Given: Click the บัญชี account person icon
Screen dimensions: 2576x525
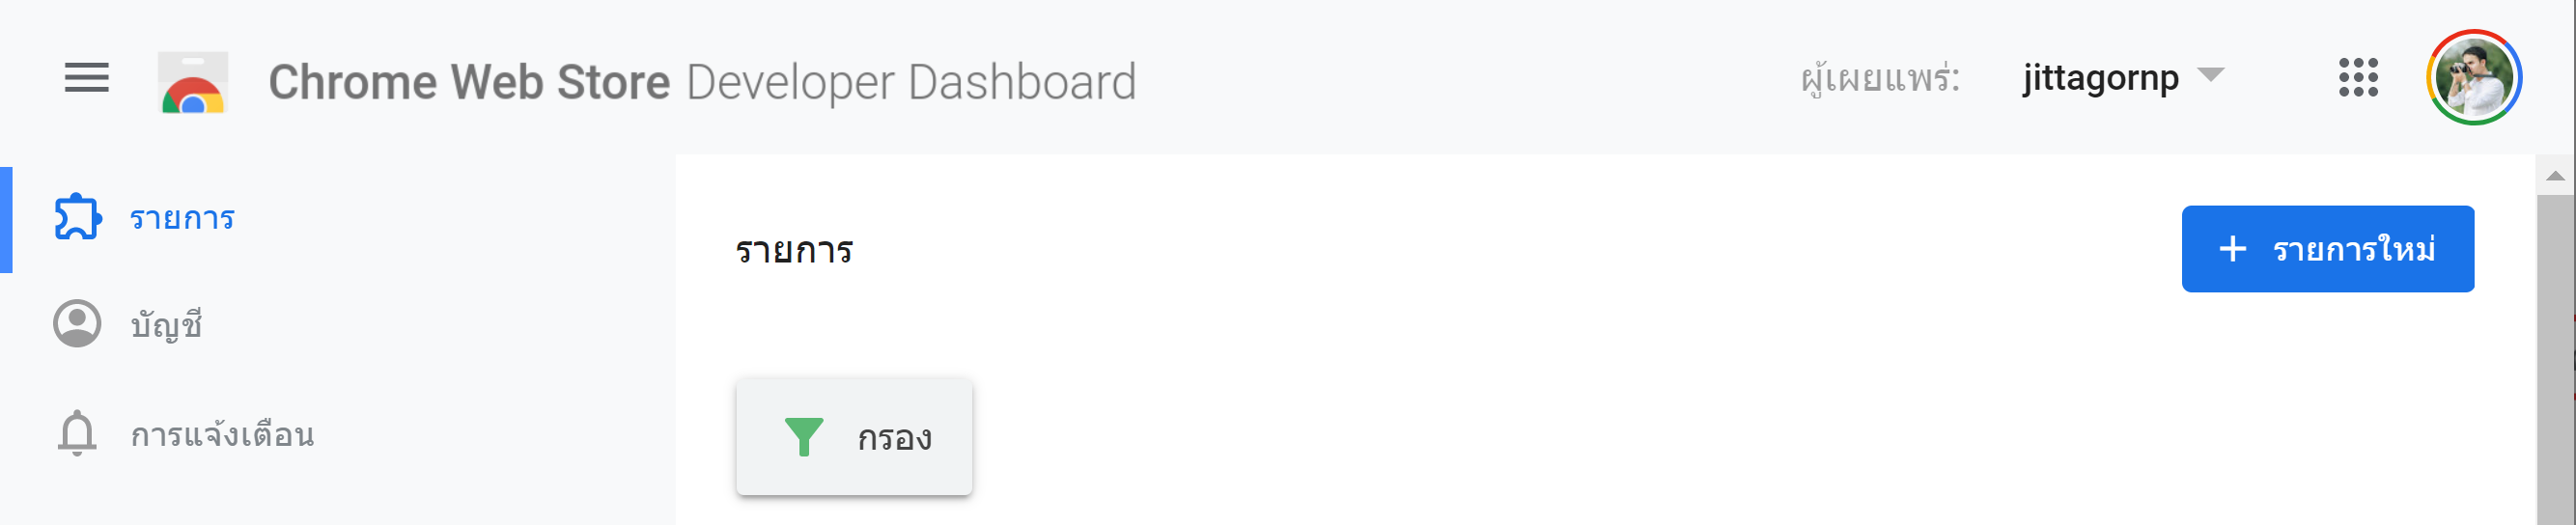Looking at the screenshot, I should (x=77, y=323).
